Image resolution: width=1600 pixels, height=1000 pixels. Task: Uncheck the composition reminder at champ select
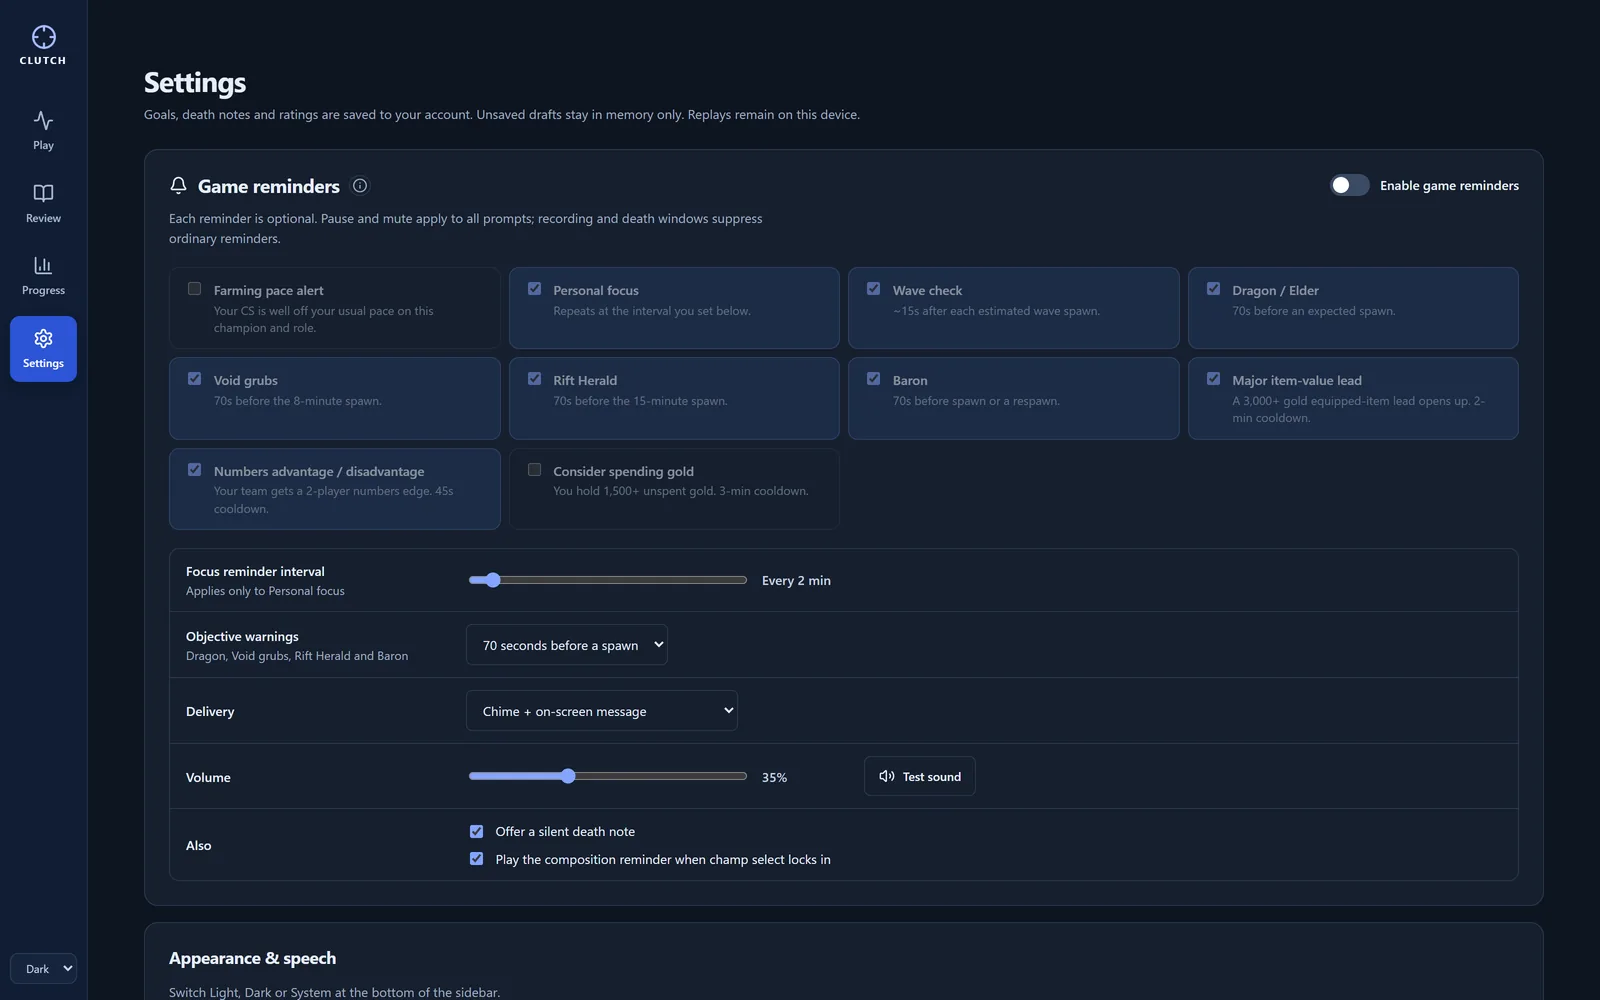476,859
